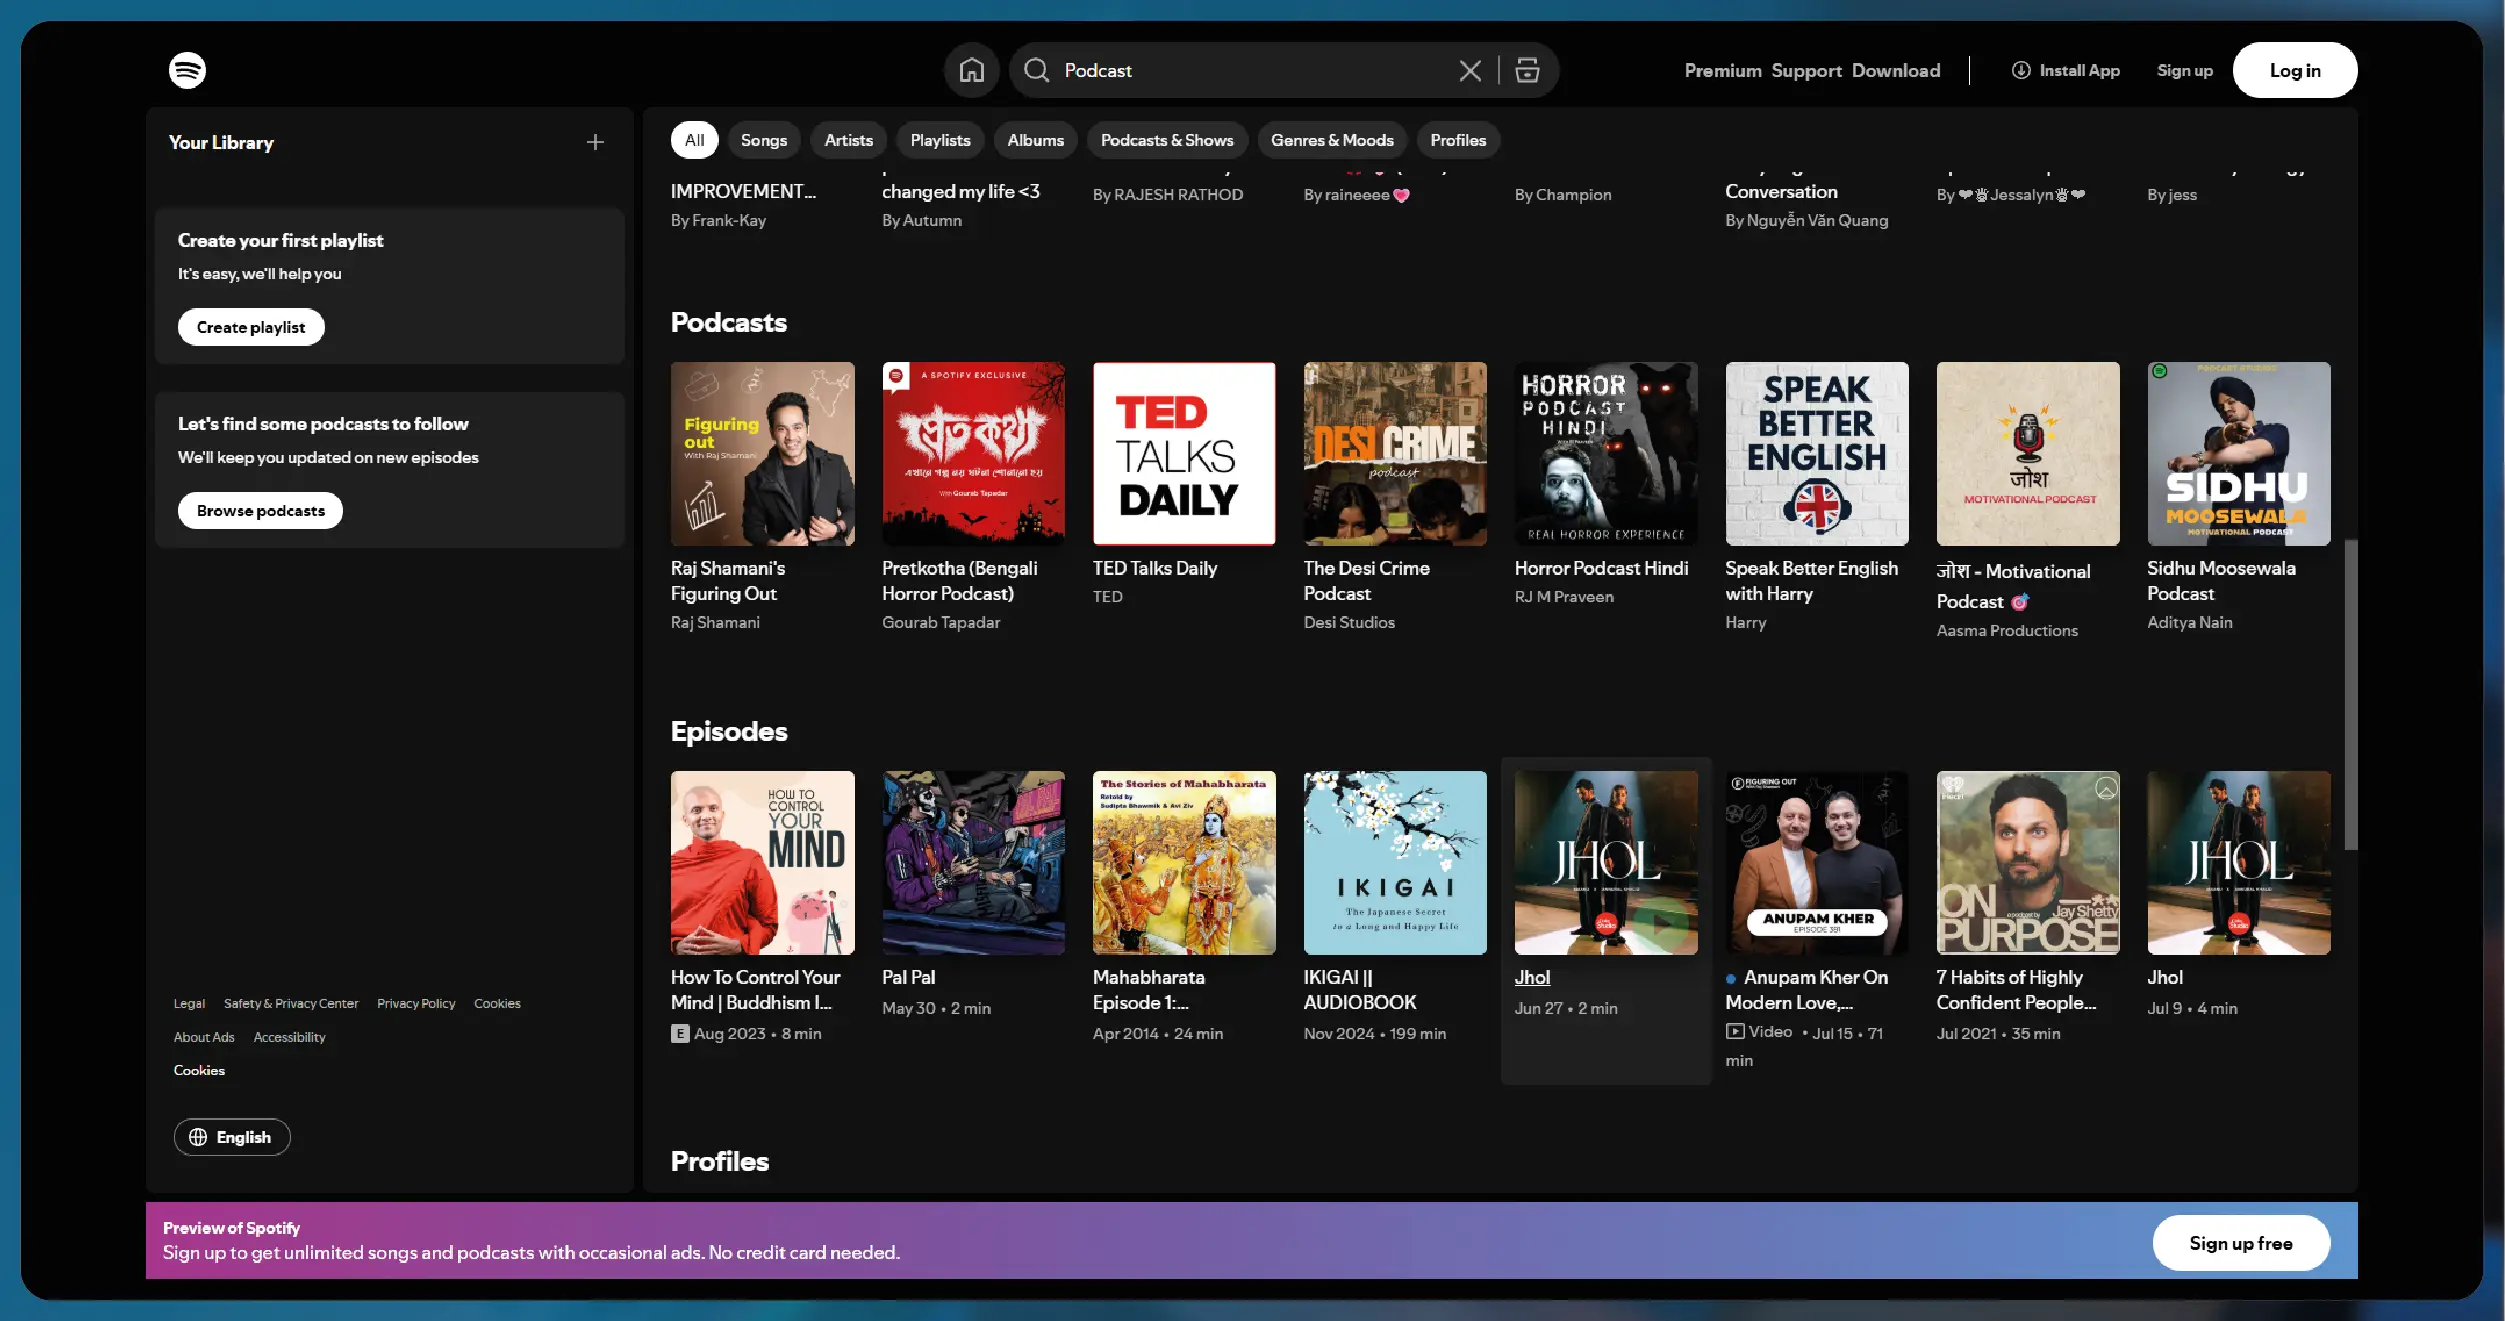Select the Podcasts & Shows filter
This screenshot has height=1321, width=2505.
(1166, 140)
